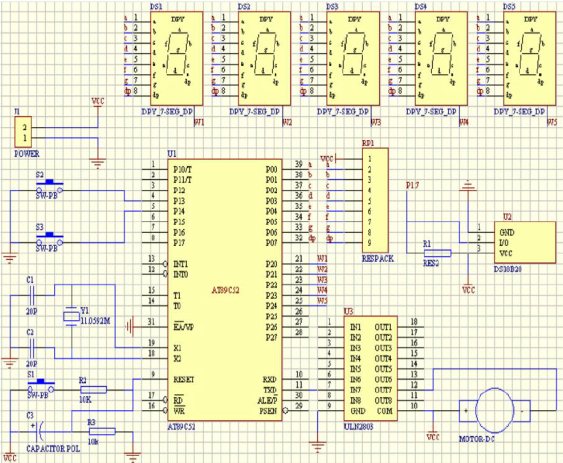Click the S3 push-button switch
The width and height of the screenshot is (563, 463).
(x=50, y=240)
